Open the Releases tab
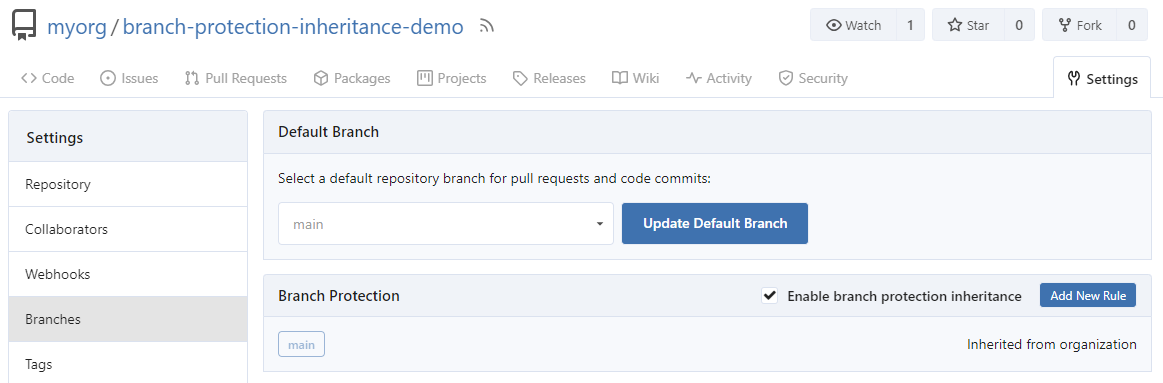This screenshot has height=383, width=1163. click(549, 78)
